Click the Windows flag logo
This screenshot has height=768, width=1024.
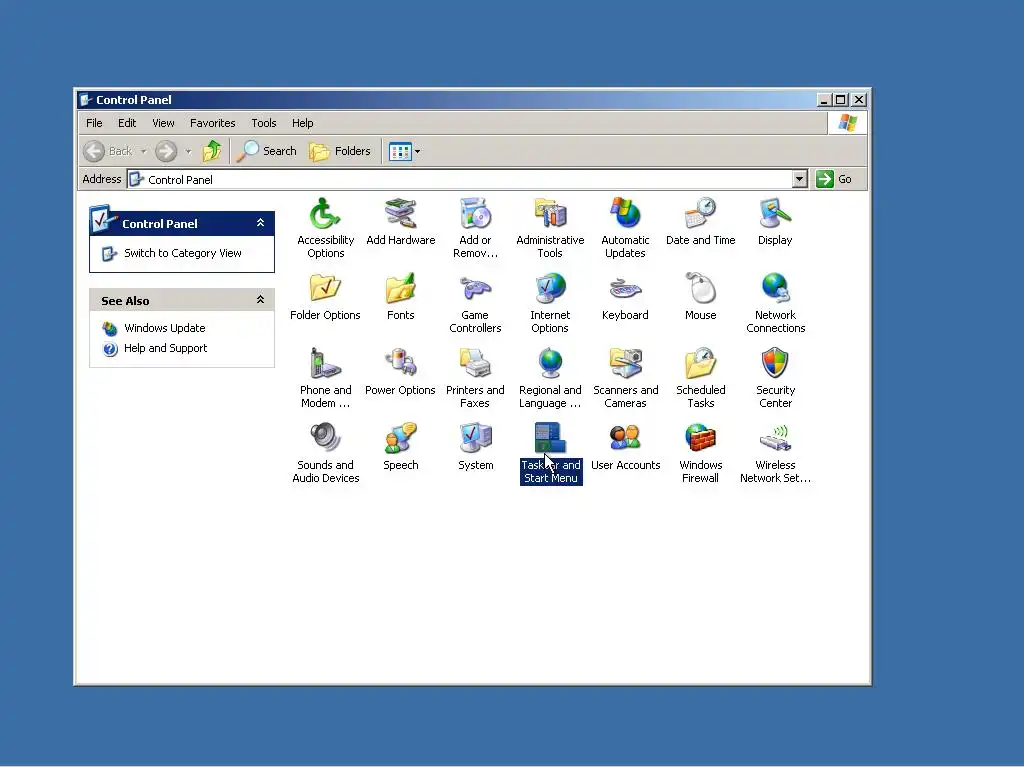pos(848,123)
